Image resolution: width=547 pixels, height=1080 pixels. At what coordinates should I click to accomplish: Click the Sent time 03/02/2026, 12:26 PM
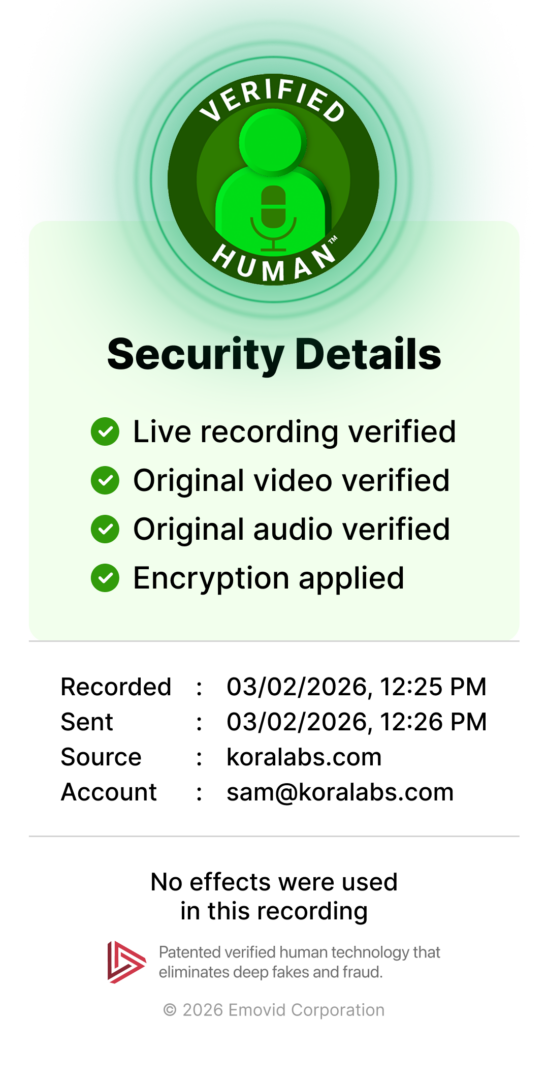pyautogui.click(x=356, y=722)
